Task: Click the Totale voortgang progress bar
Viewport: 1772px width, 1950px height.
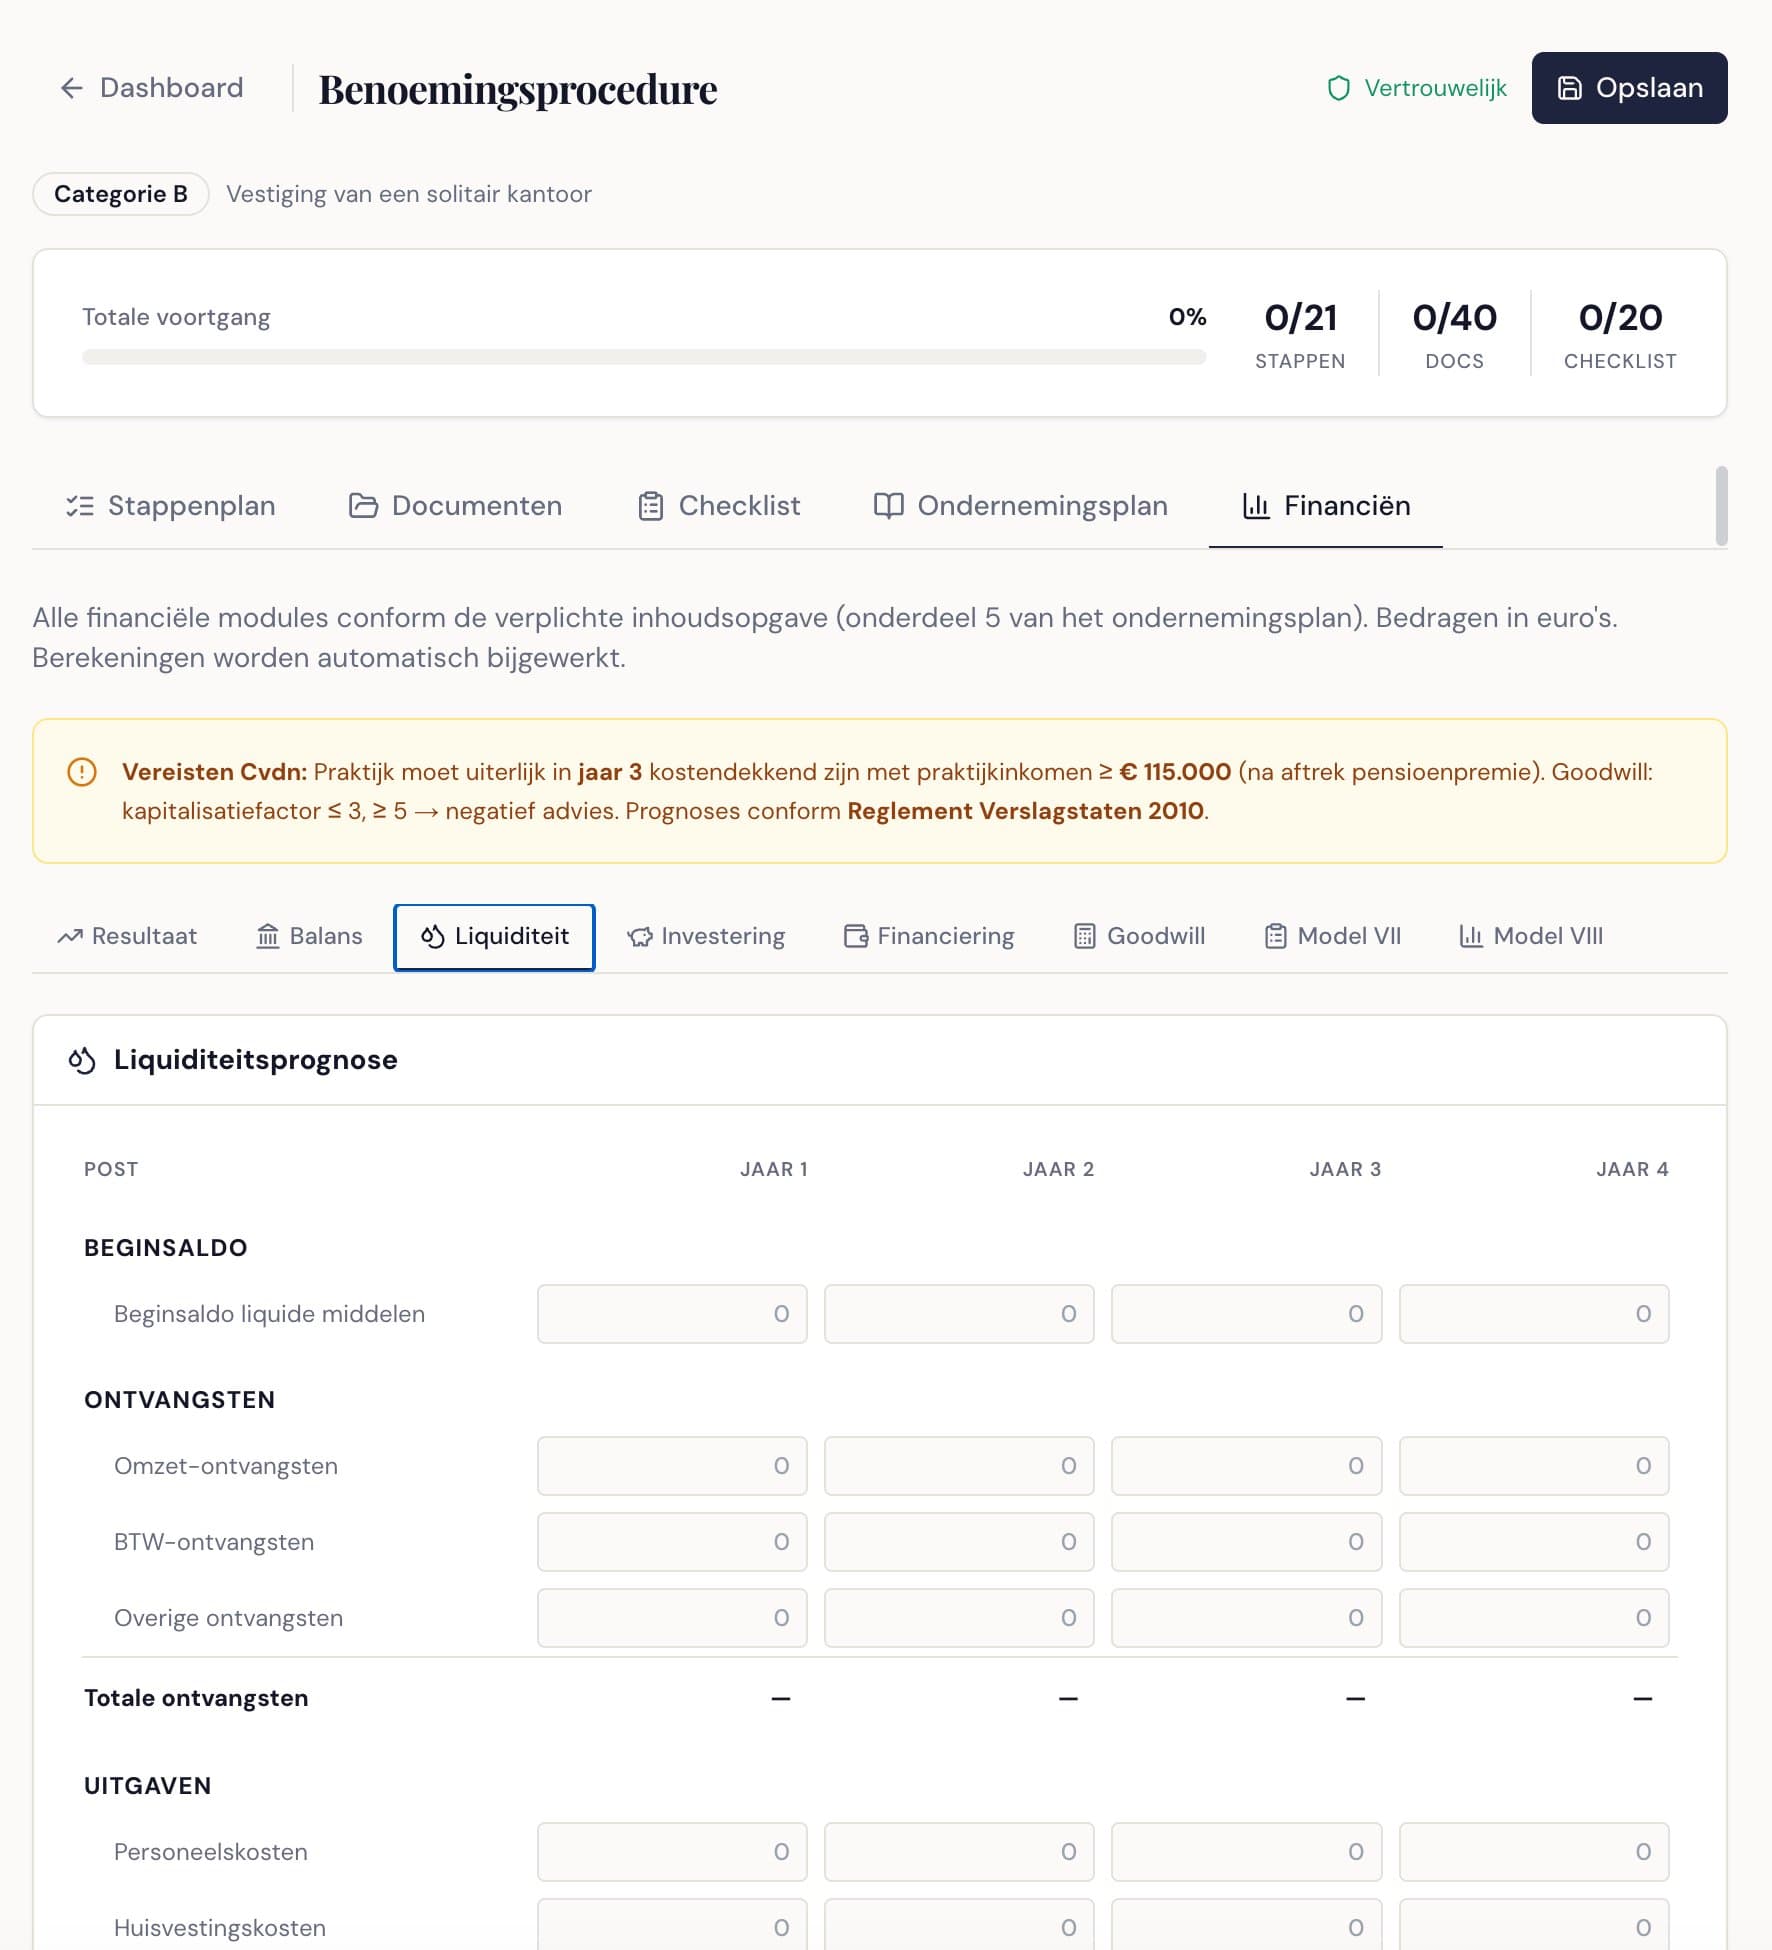Action: [643, 357]
